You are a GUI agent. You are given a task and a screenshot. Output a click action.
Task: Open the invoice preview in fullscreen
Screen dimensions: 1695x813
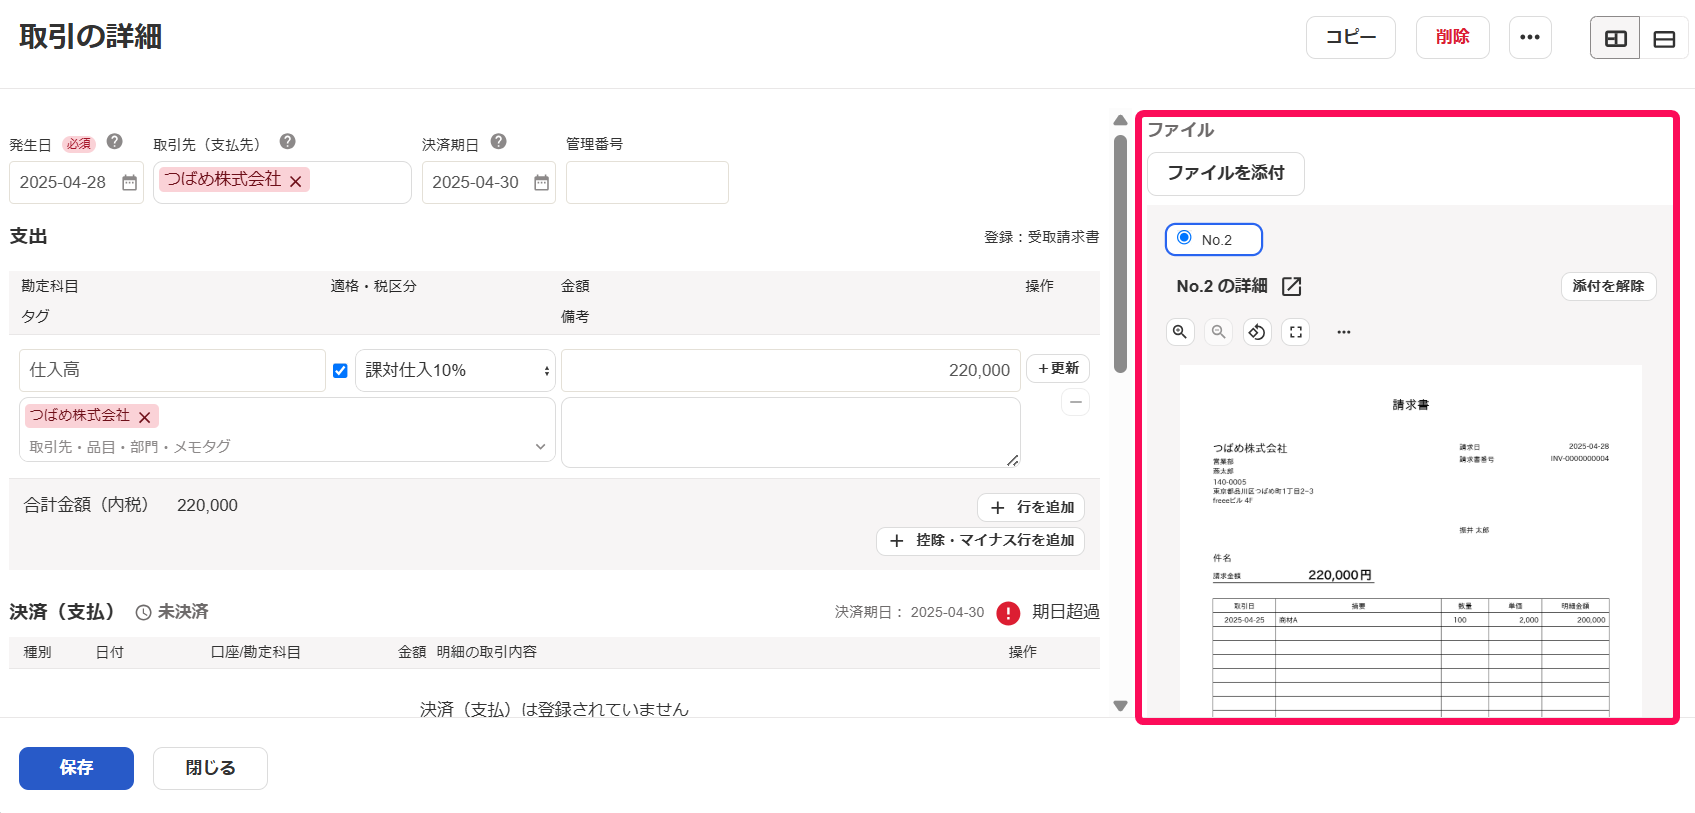point(1296,332)
